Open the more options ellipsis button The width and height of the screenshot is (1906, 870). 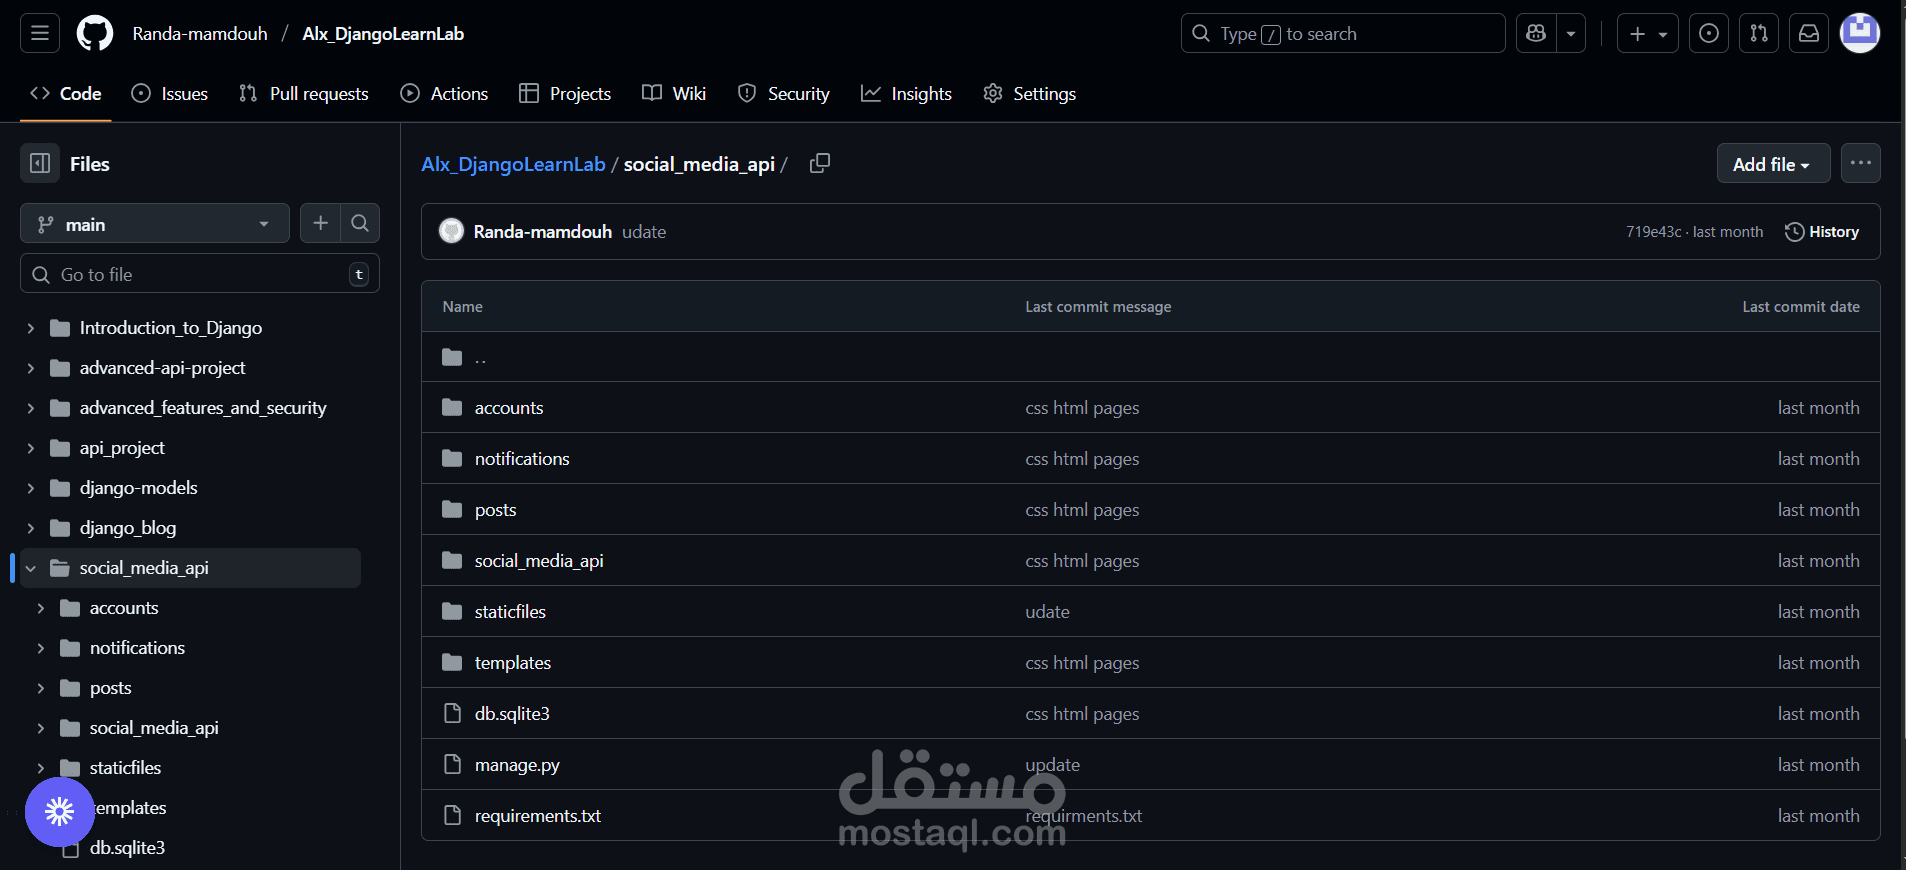[1861, 163]
